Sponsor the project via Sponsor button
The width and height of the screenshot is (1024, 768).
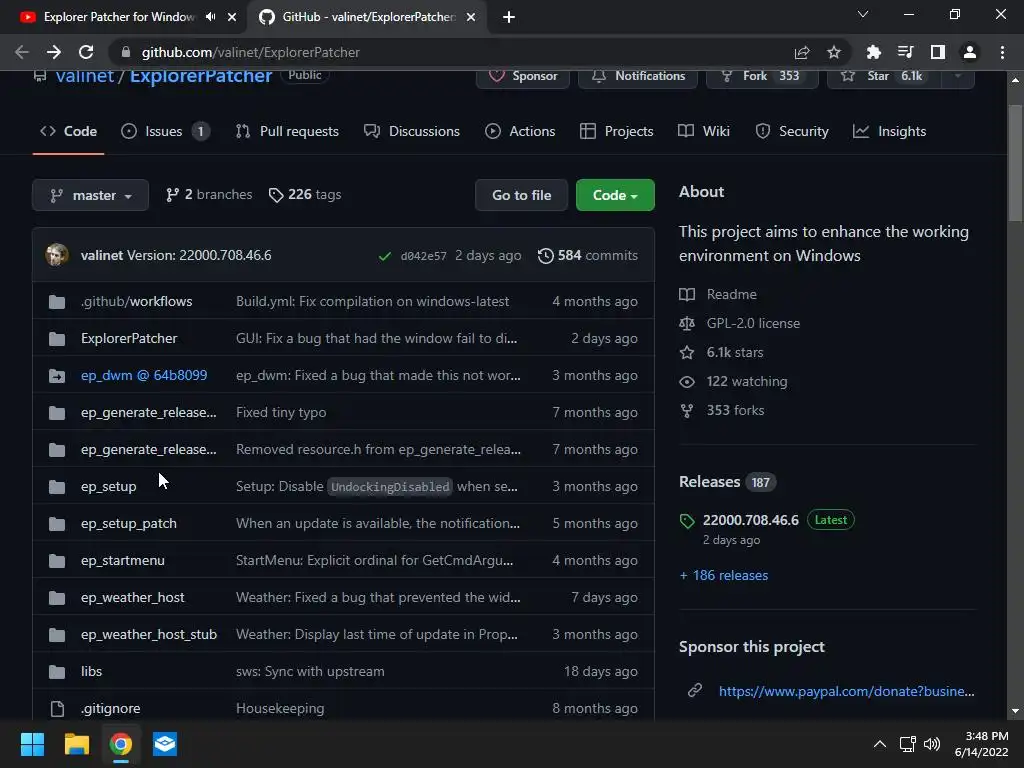tap(522, 76)
